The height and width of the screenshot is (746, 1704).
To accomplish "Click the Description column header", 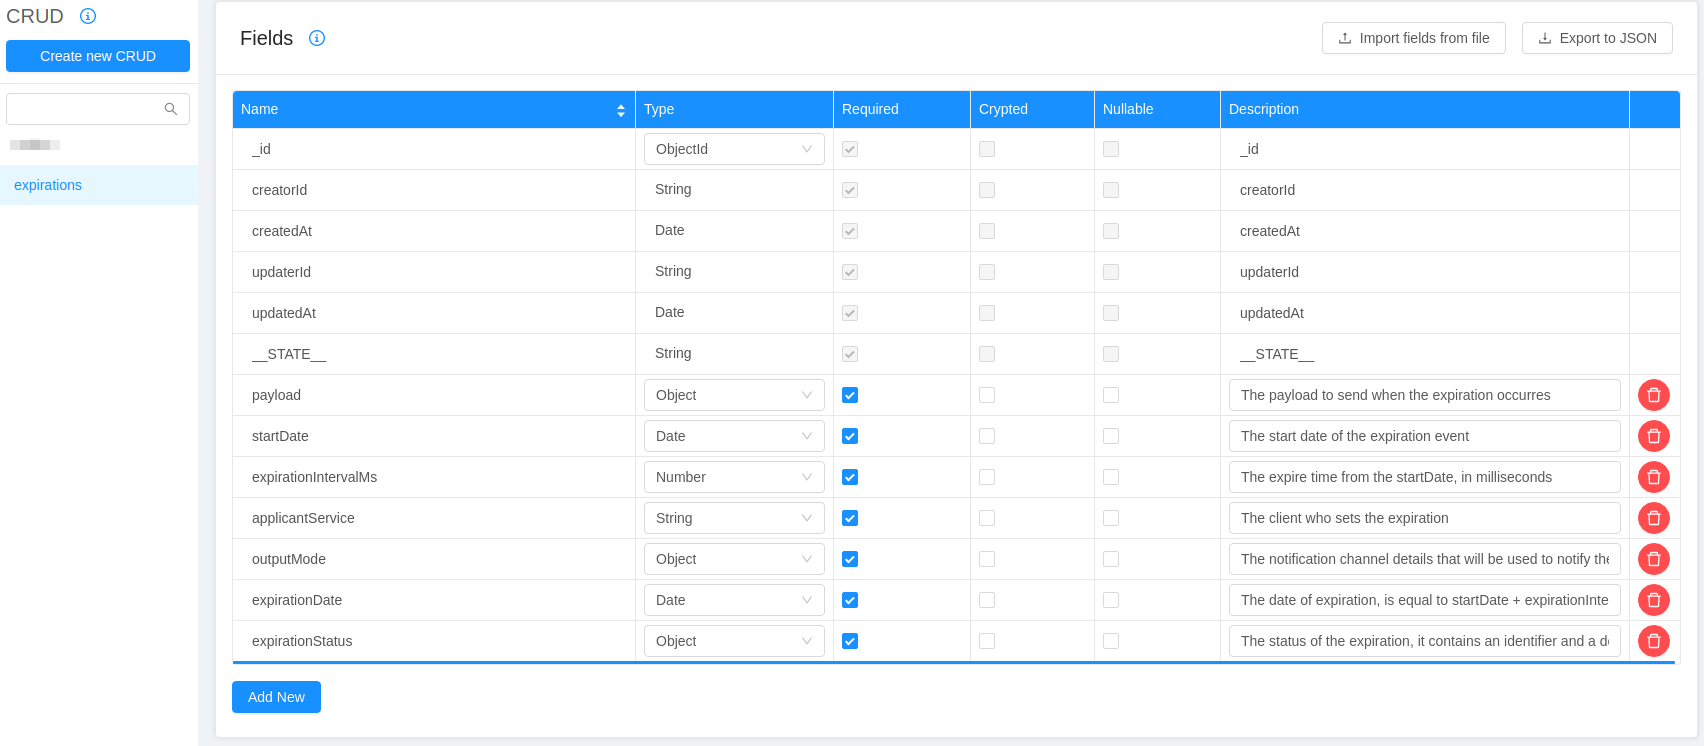I will coord(1264,109).
